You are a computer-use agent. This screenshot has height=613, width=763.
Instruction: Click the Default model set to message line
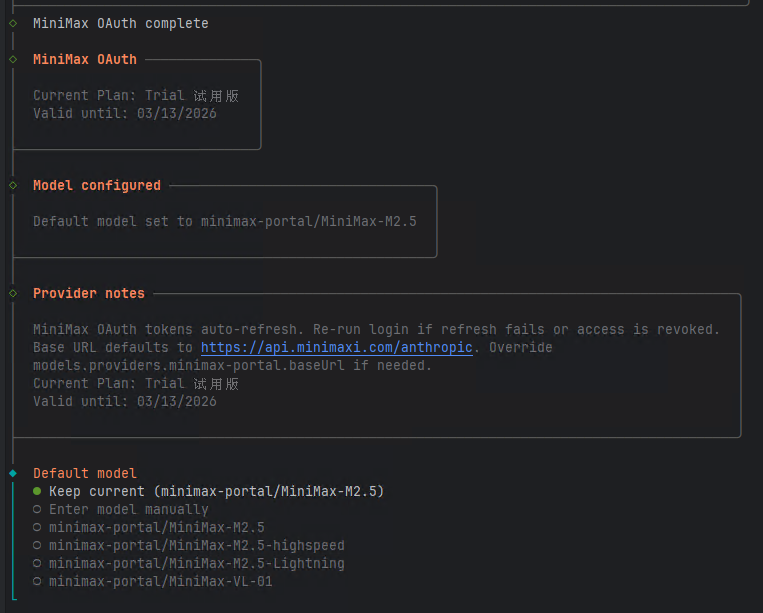click(x=224, y=221)
